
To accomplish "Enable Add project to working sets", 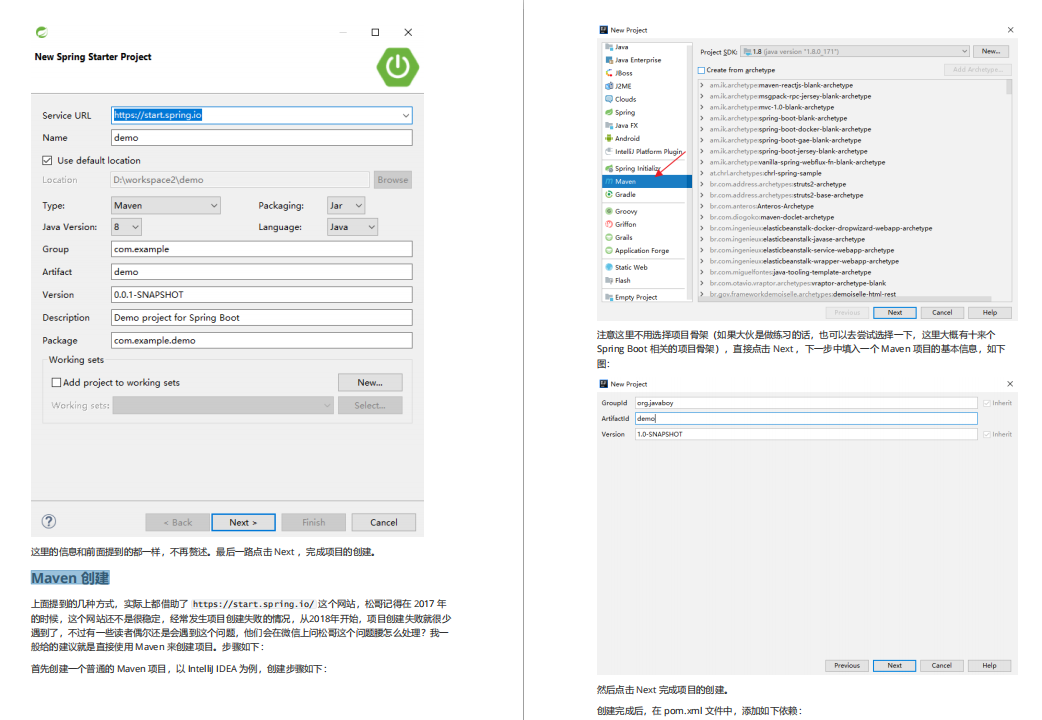I will pyautogui.click(x=57, y=382).
